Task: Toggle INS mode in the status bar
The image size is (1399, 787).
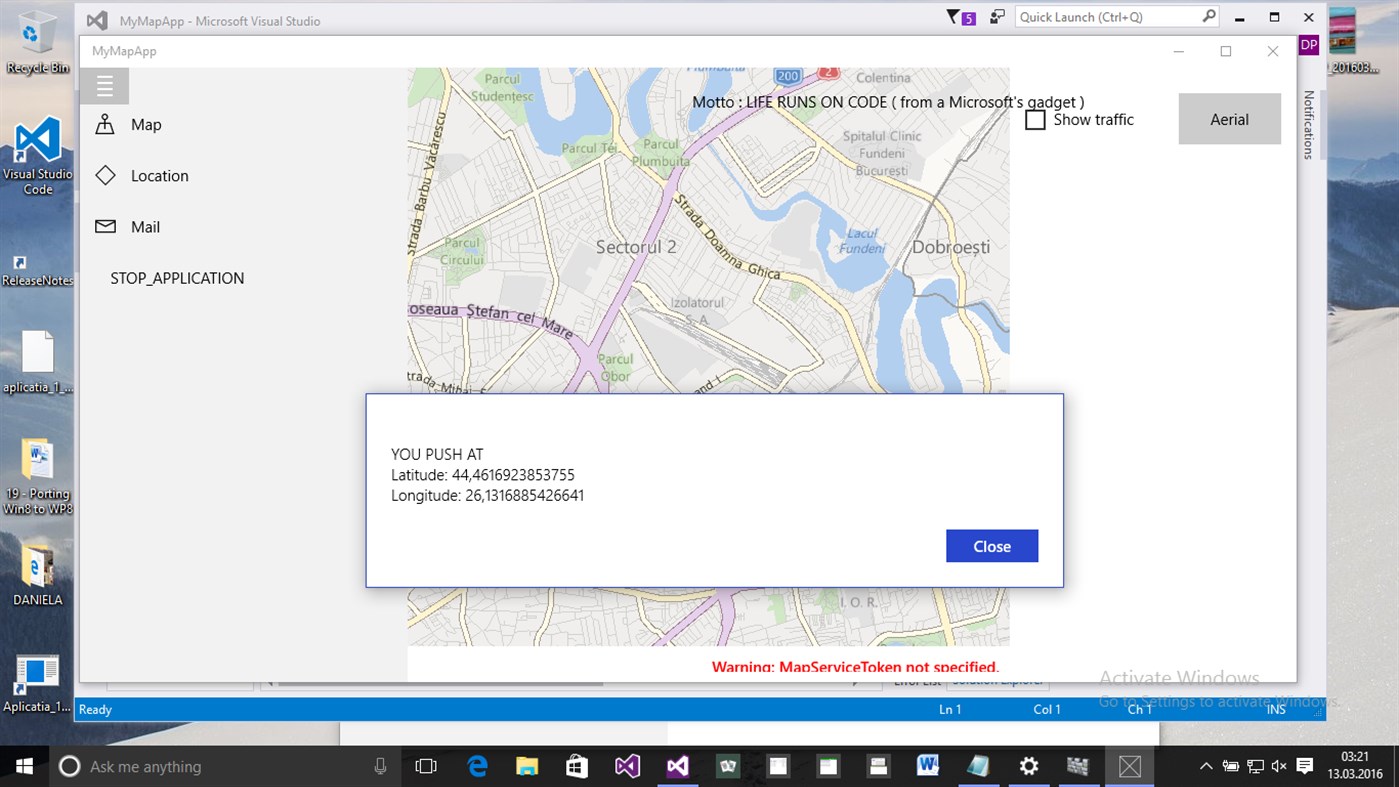Action: click(1275, 709)
